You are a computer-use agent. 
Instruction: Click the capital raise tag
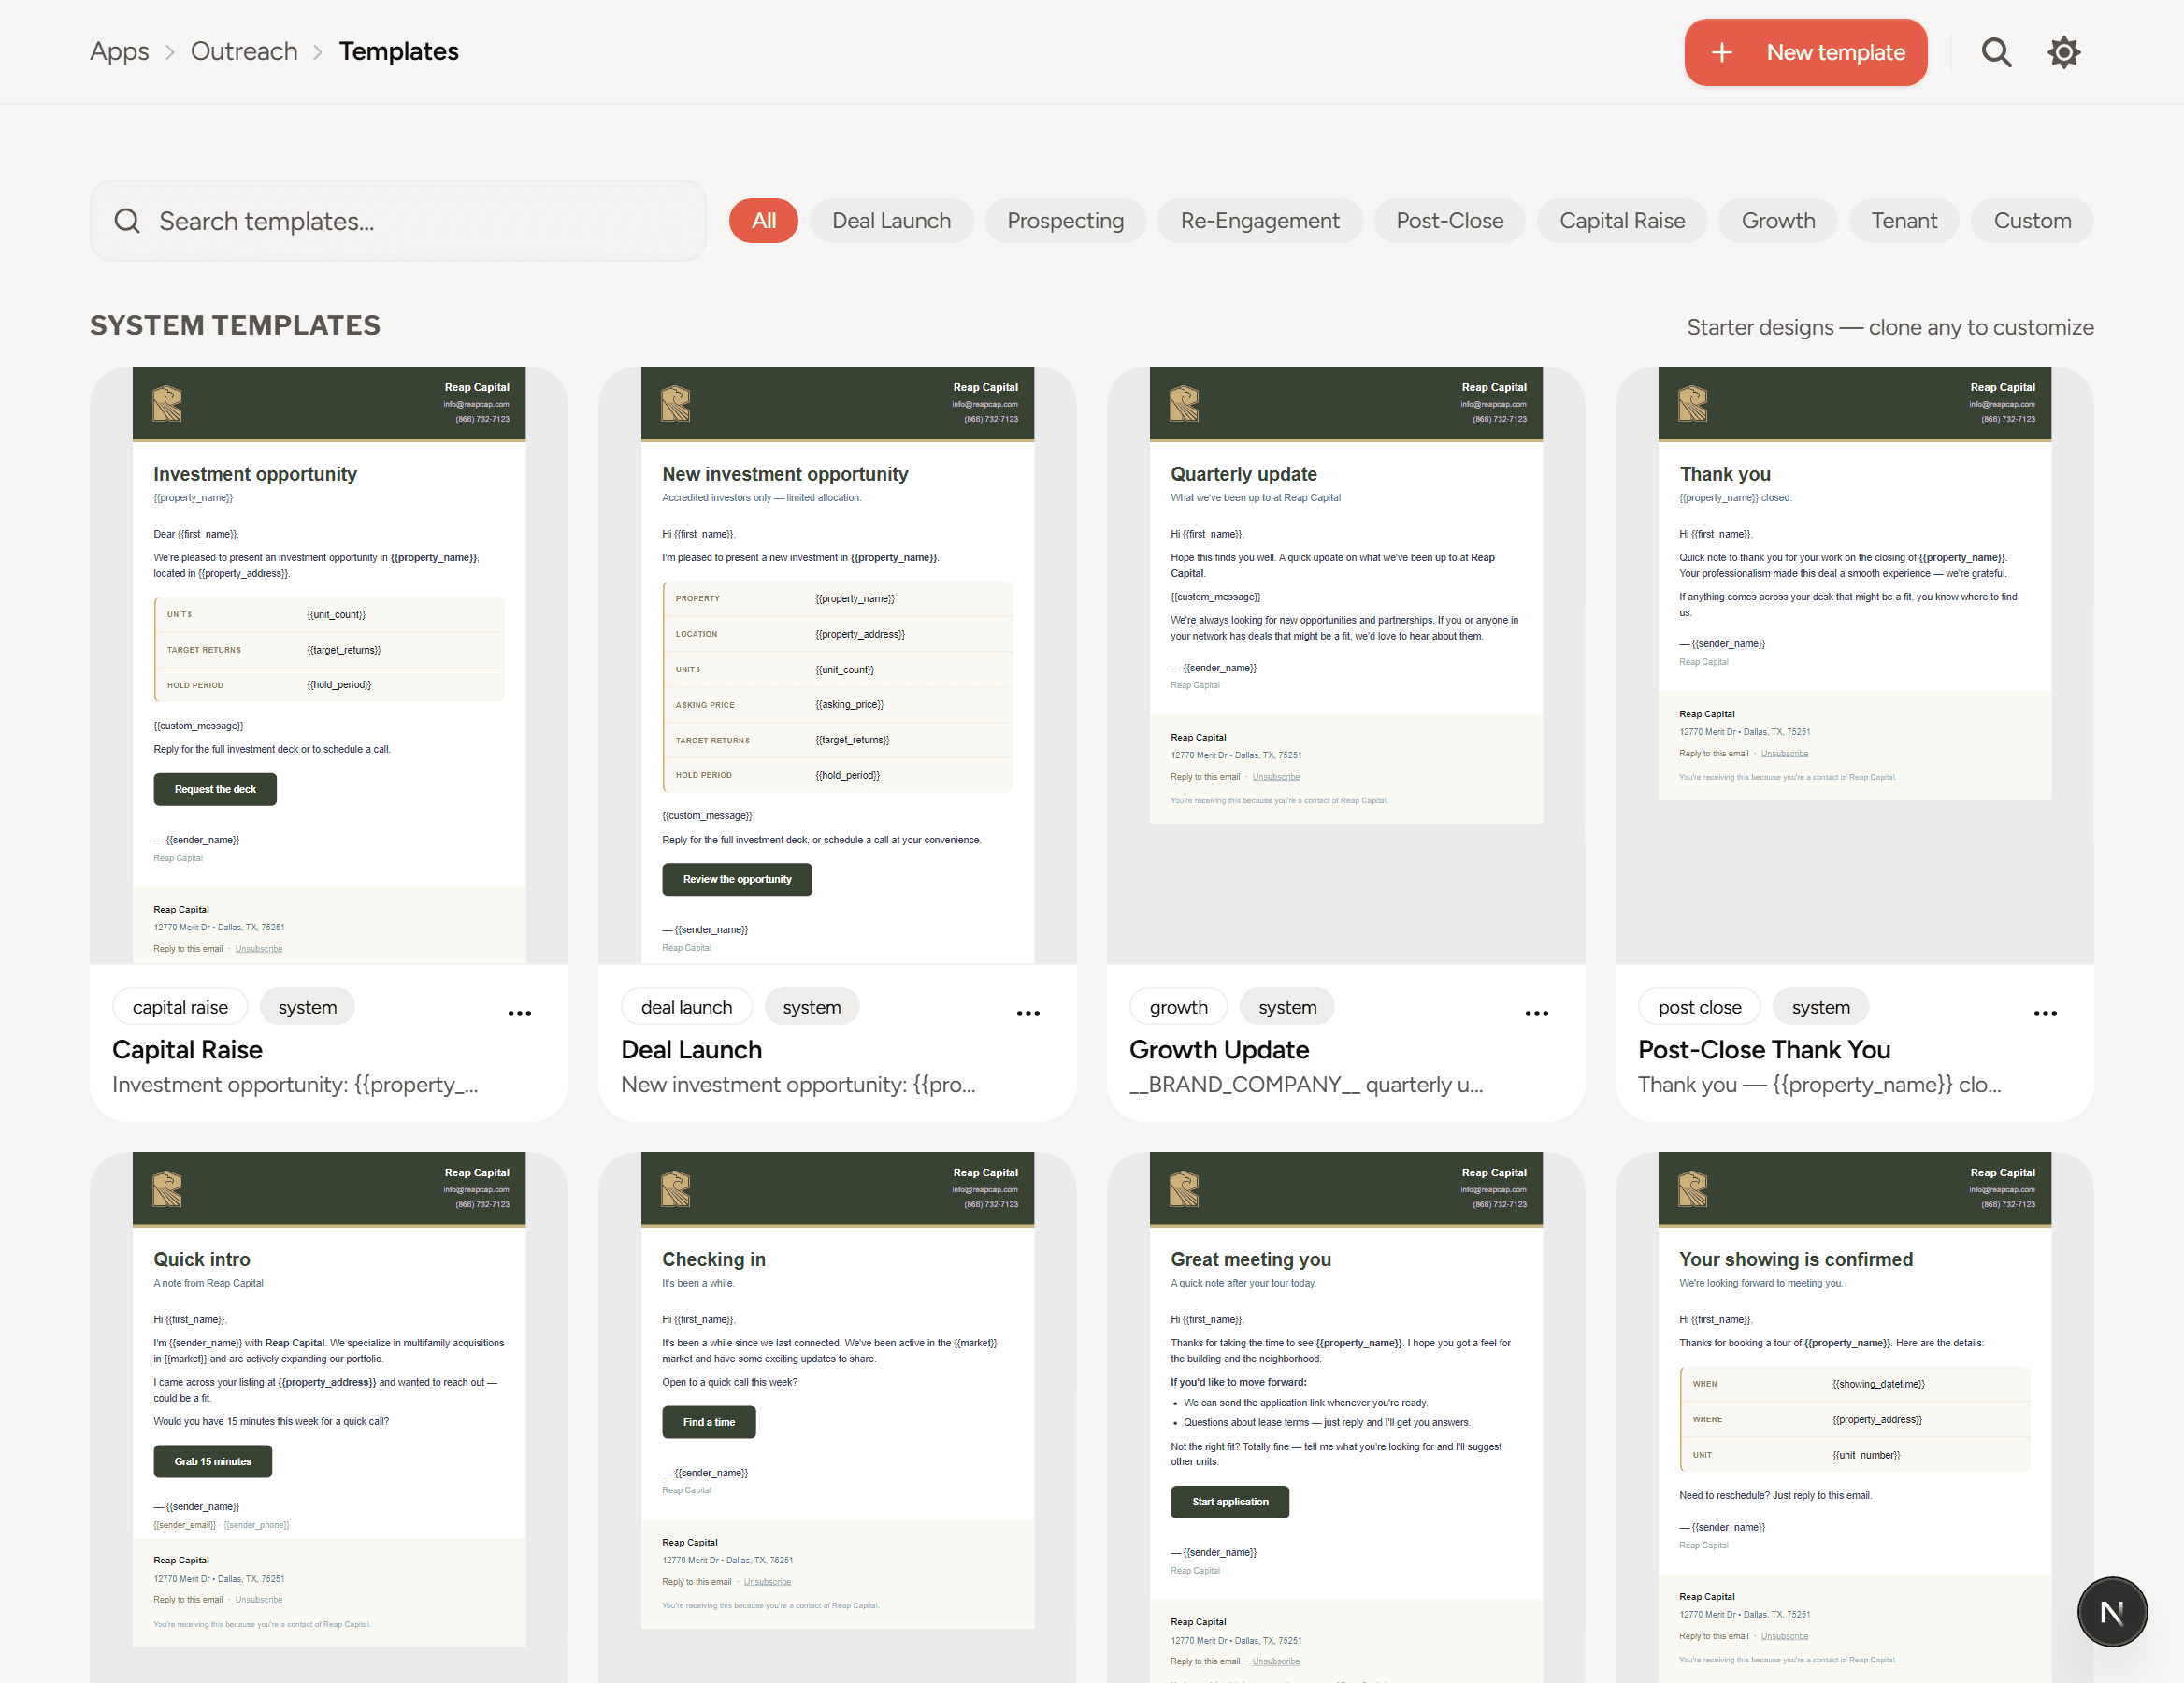click(x=180, y=1007)
